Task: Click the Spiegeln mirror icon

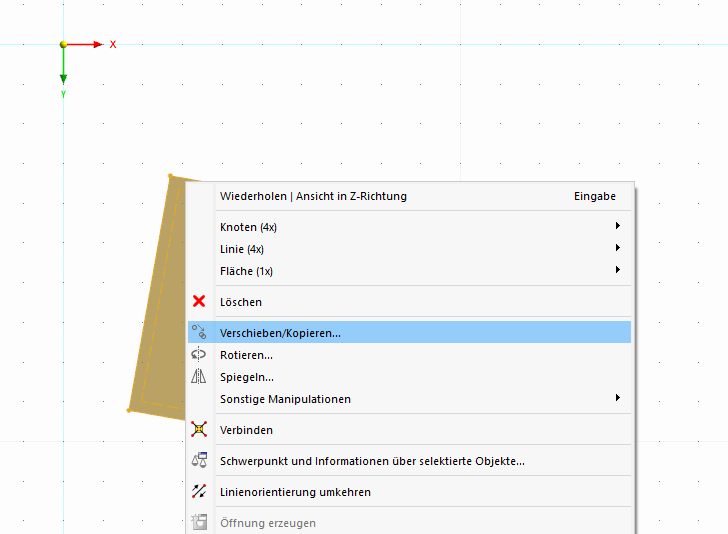Action: point(199,376)
